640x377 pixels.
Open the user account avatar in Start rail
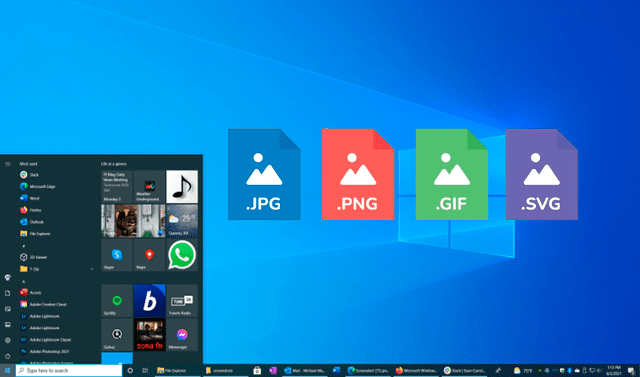pyautogui.click(x=8, y=277)
